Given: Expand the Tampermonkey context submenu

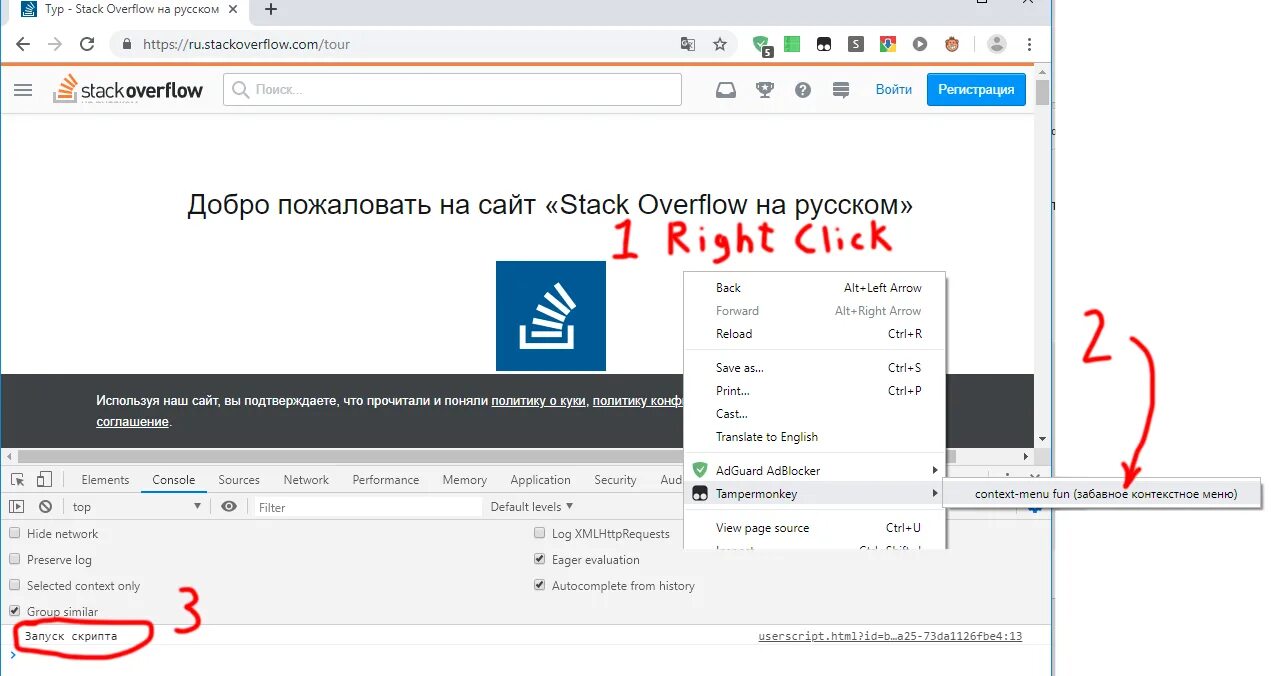Looking at the screenshot, I should [815, 494].
